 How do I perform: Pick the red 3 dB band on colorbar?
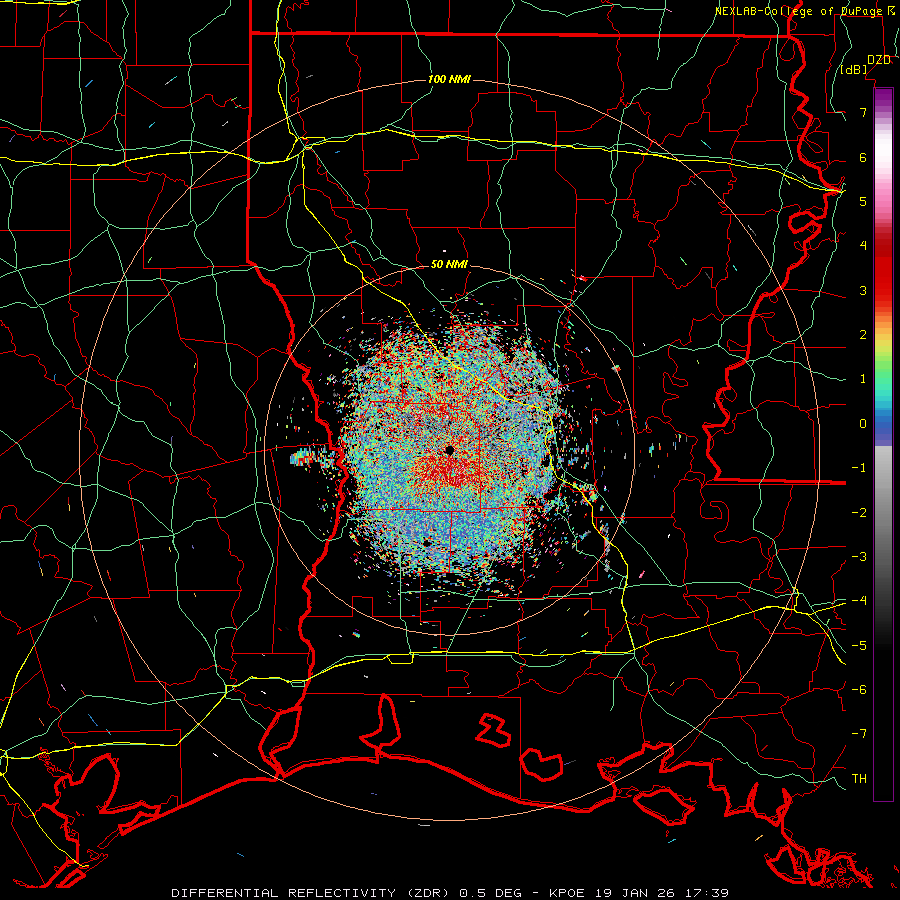coord(883,290)
